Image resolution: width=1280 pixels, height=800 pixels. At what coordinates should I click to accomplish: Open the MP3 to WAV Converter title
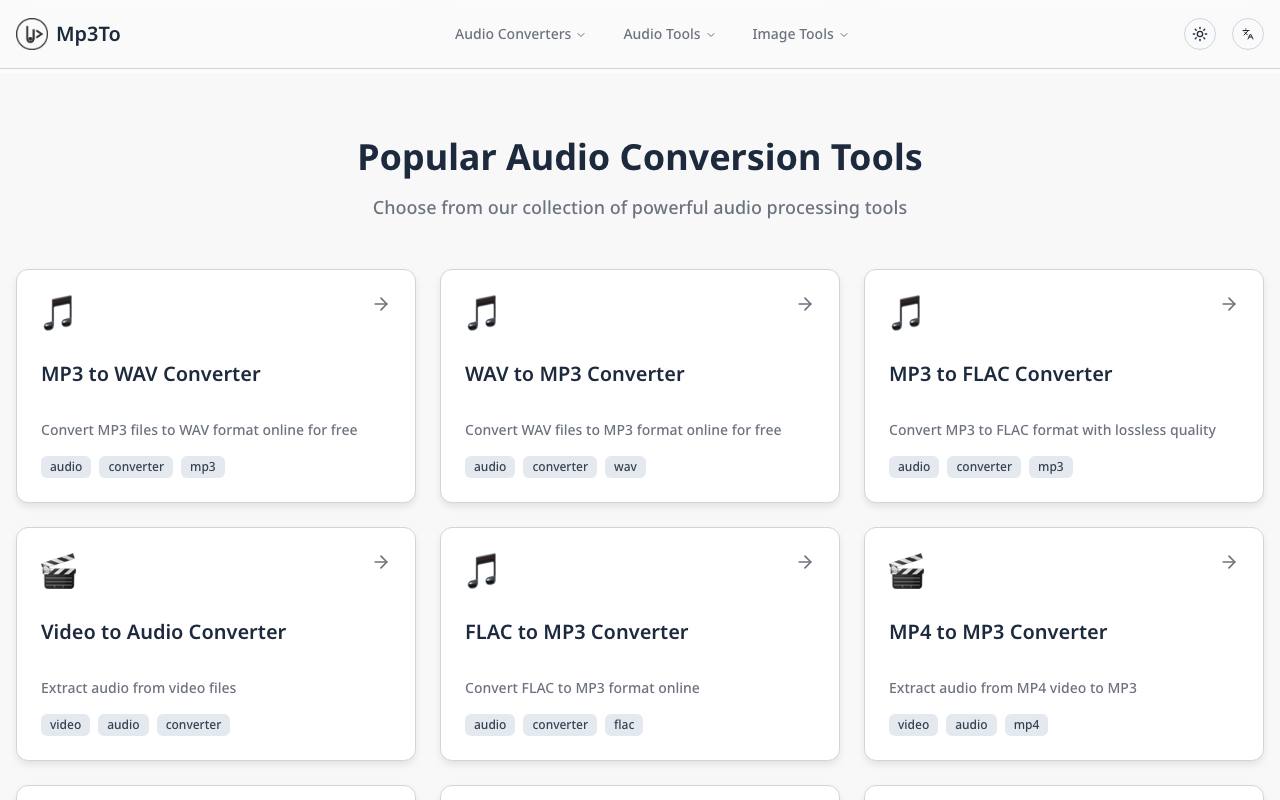pyautogui.click(x=151, y=374)
